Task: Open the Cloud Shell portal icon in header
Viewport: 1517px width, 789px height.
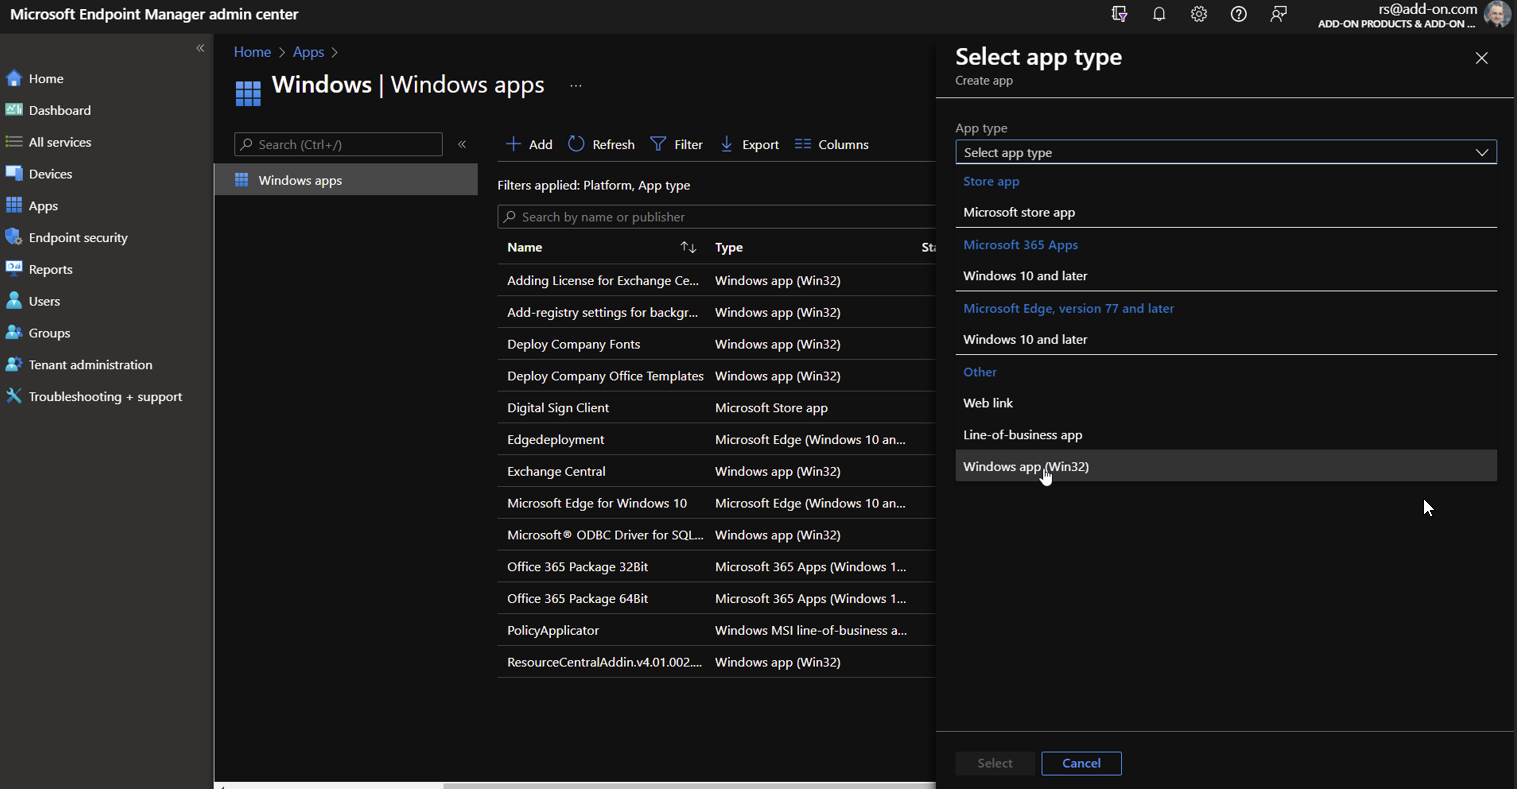Action: [x=1119, y=14]
